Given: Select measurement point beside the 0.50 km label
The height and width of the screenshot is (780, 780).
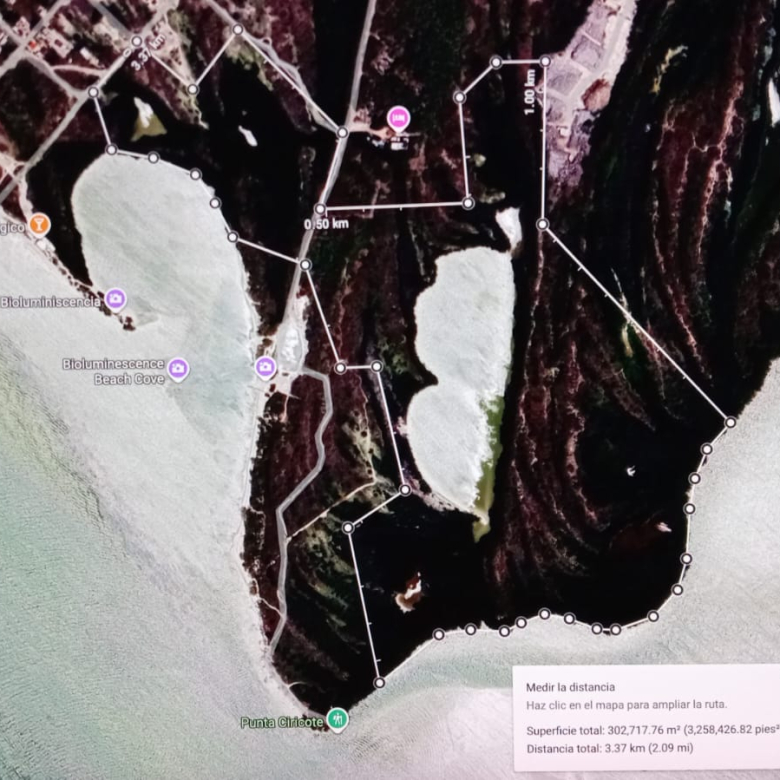Looking at the screenshot, I should click(321, 209).
